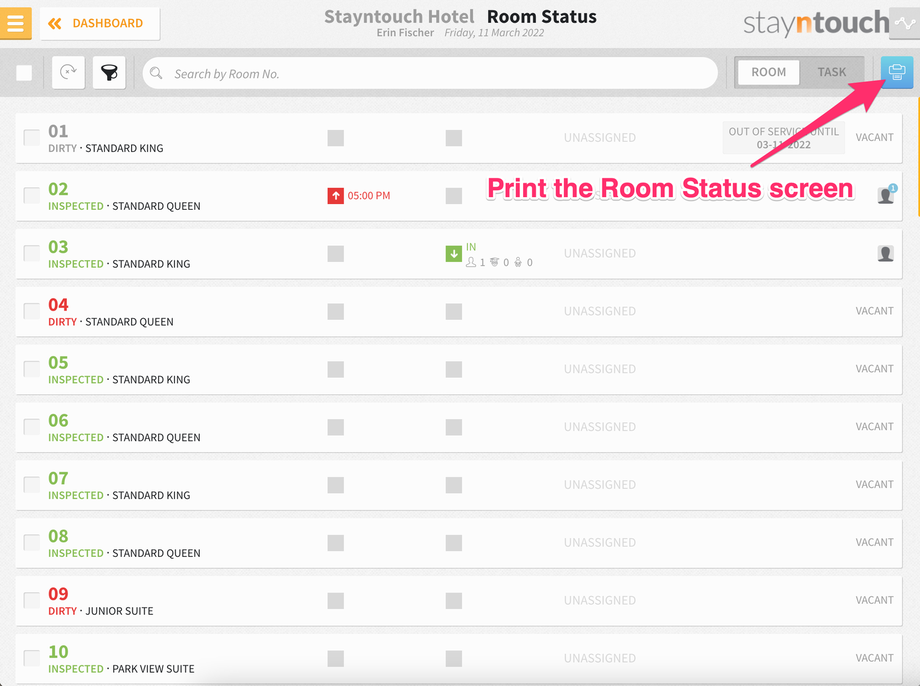Click infants count icon in room 03
Screen dimensions: 920x686
click(x=518, y=262)
